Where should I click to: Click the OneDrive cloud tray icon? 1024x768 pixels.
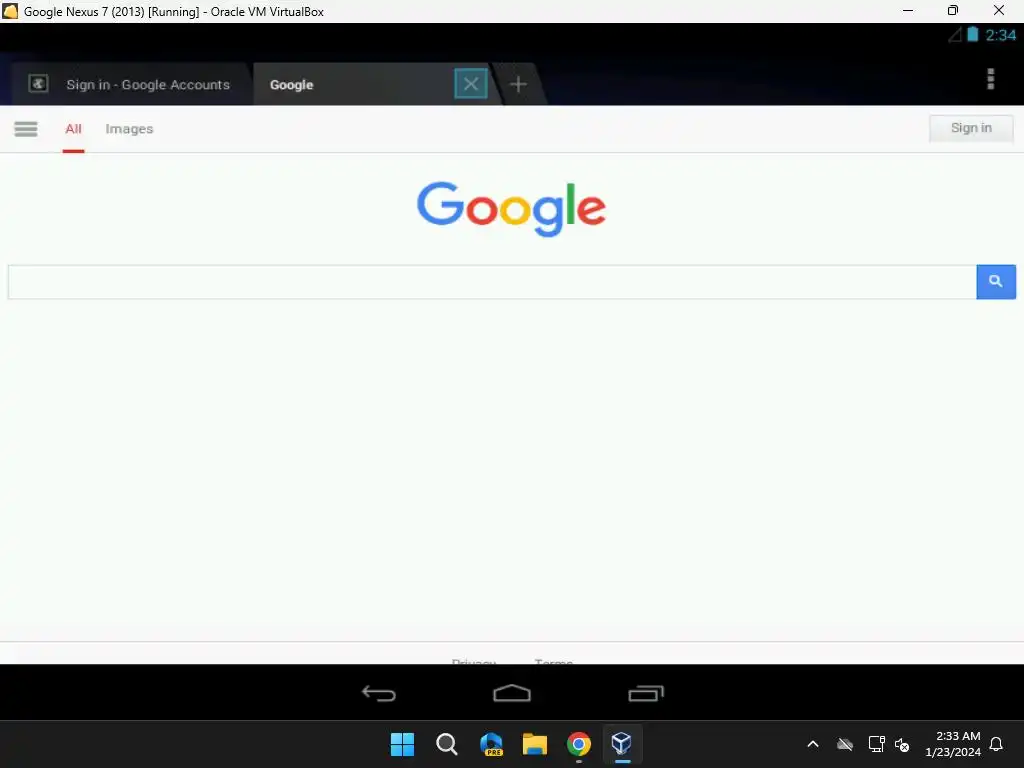coord(845,744)
